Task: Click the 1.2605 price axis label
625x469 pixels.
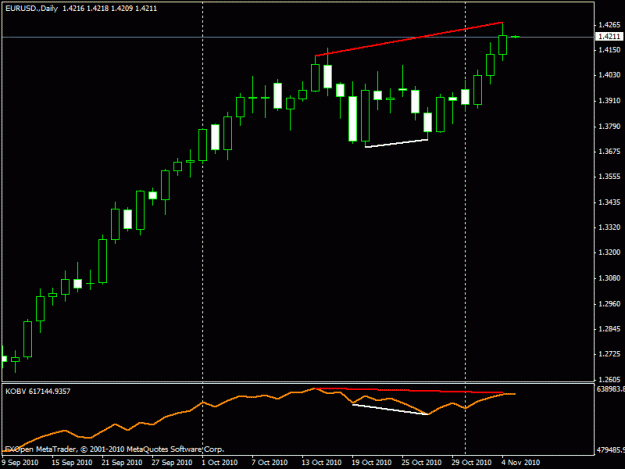Action: point(609,380)
